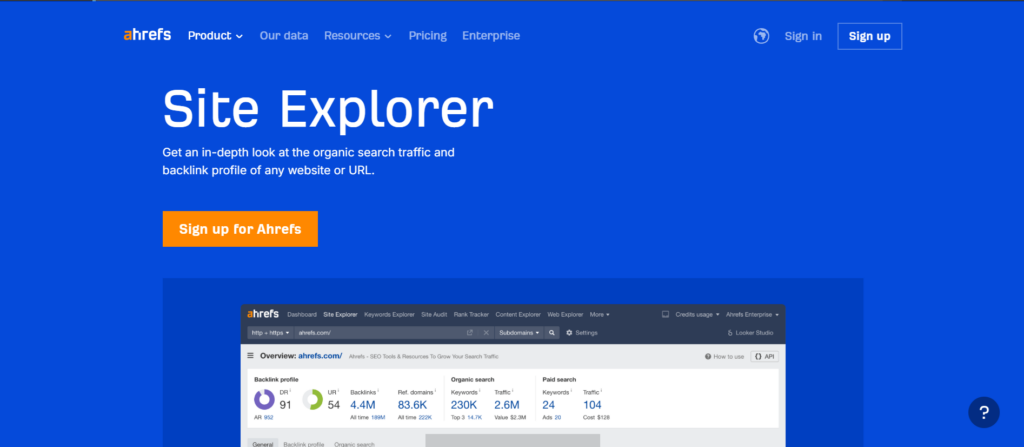Screen dimensions: 1024x447
Task: Open the language globe icon
Action: coord(761,36)
